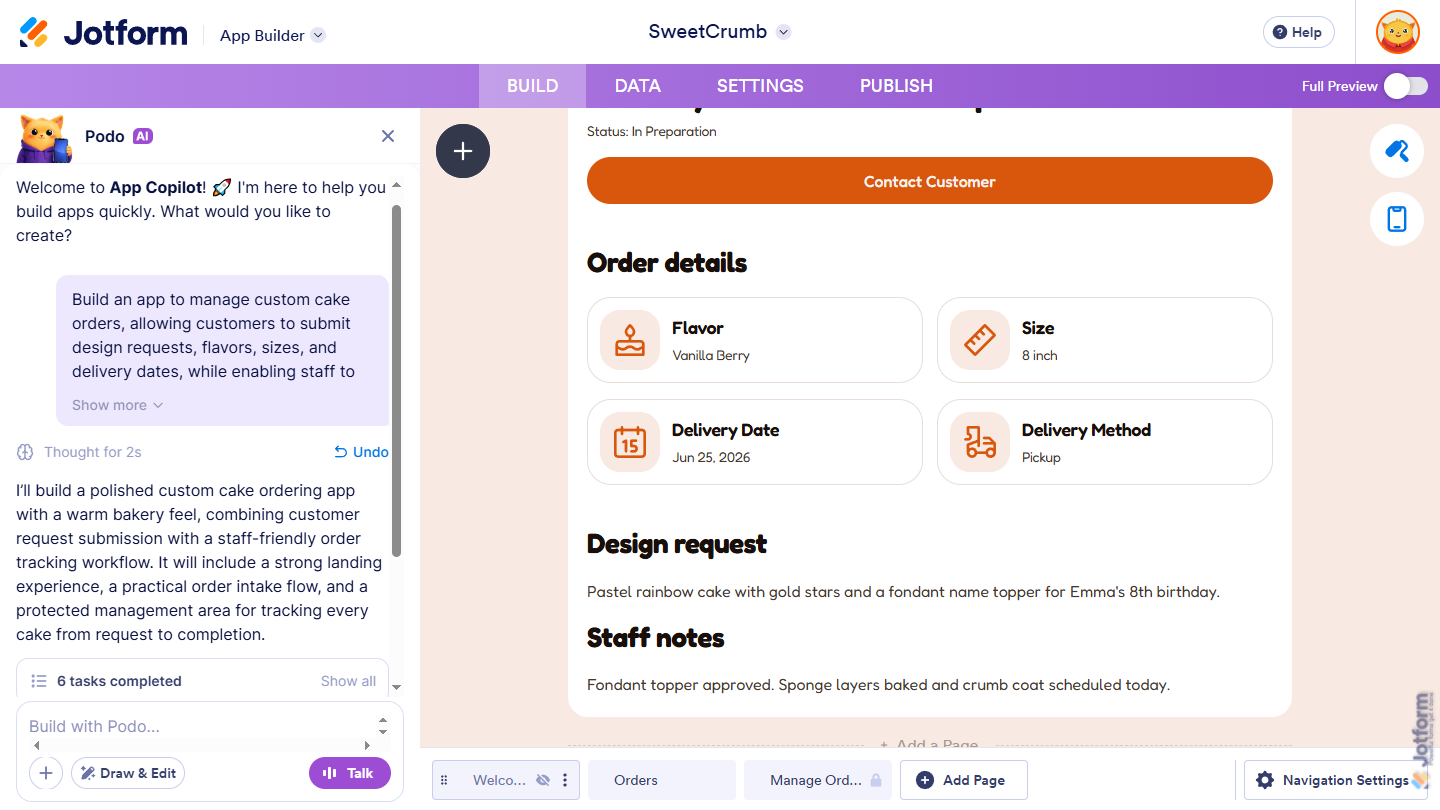This screenshot has height=810, width=1440.
Task: Open the Draw & Edit tool
Action: 128,773
